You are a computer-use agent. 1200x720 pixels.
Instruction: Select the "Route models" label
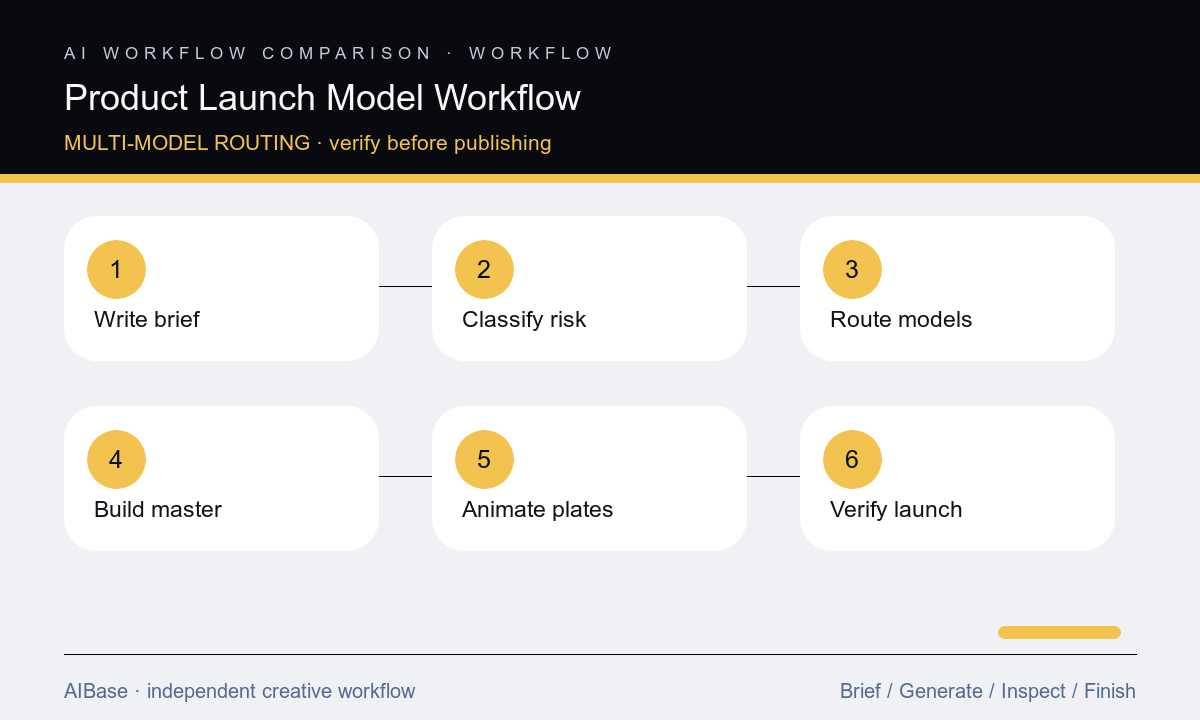pyautogui.click(x=901, y=320)
